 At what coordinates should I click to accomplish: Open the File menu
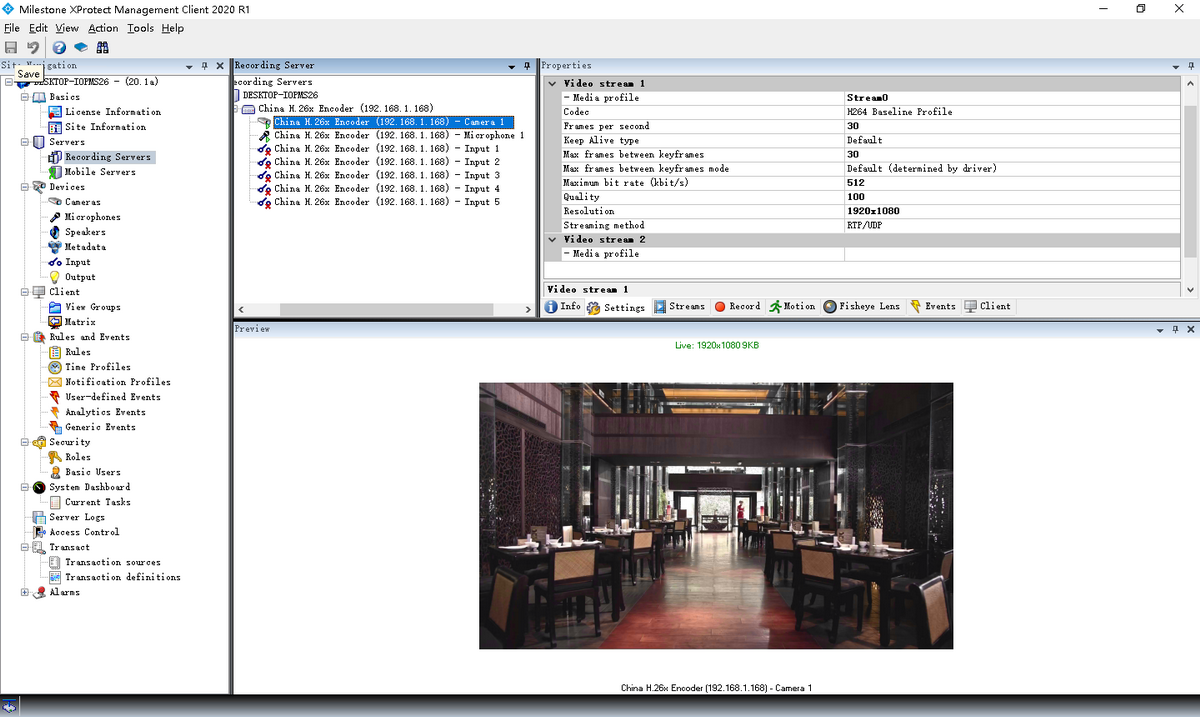(x=12, y=28)
